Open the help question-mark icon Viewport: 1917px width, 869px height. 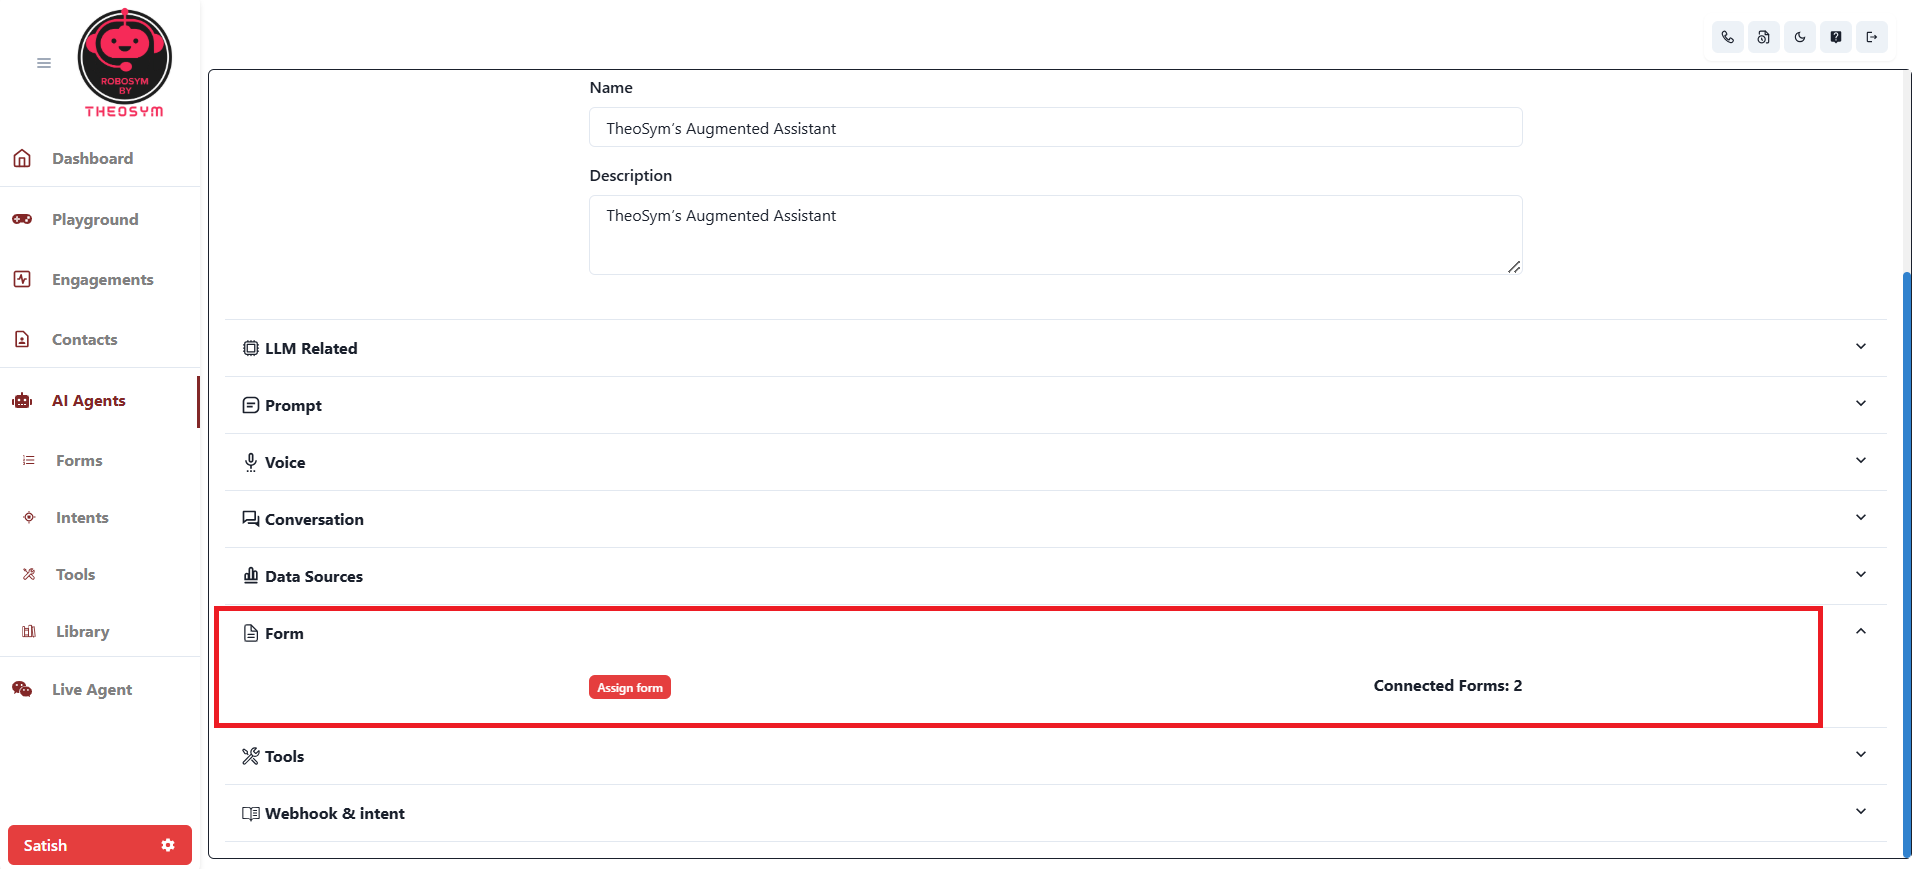point(1835,37)
